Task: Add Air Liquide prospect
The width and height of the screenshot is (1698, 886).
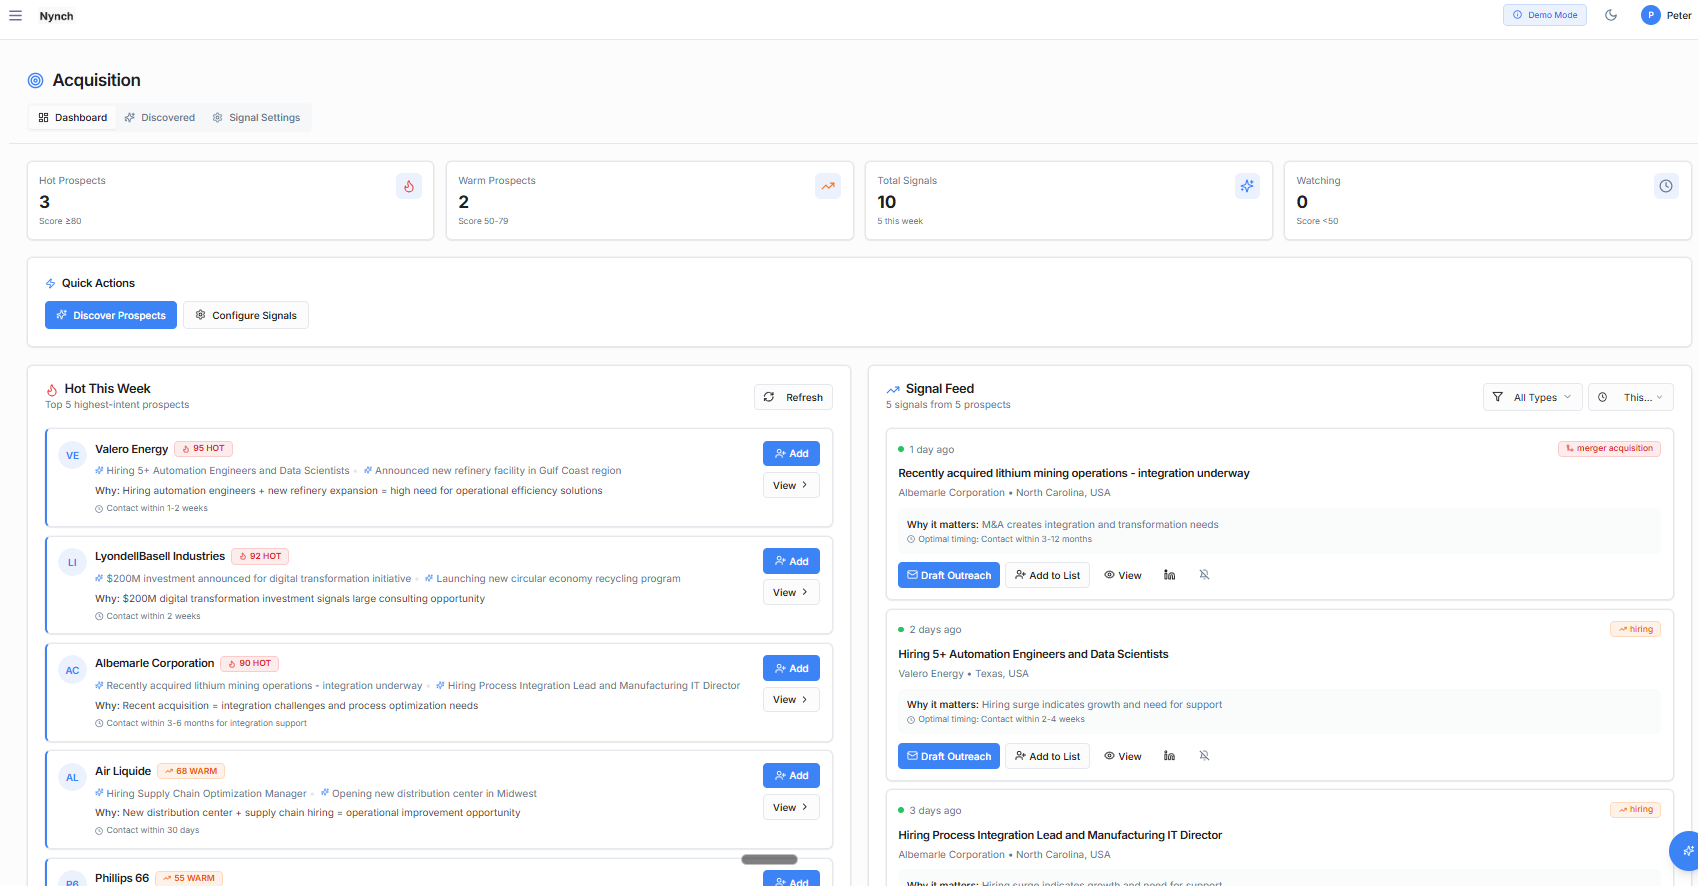Action: point(791,775)
